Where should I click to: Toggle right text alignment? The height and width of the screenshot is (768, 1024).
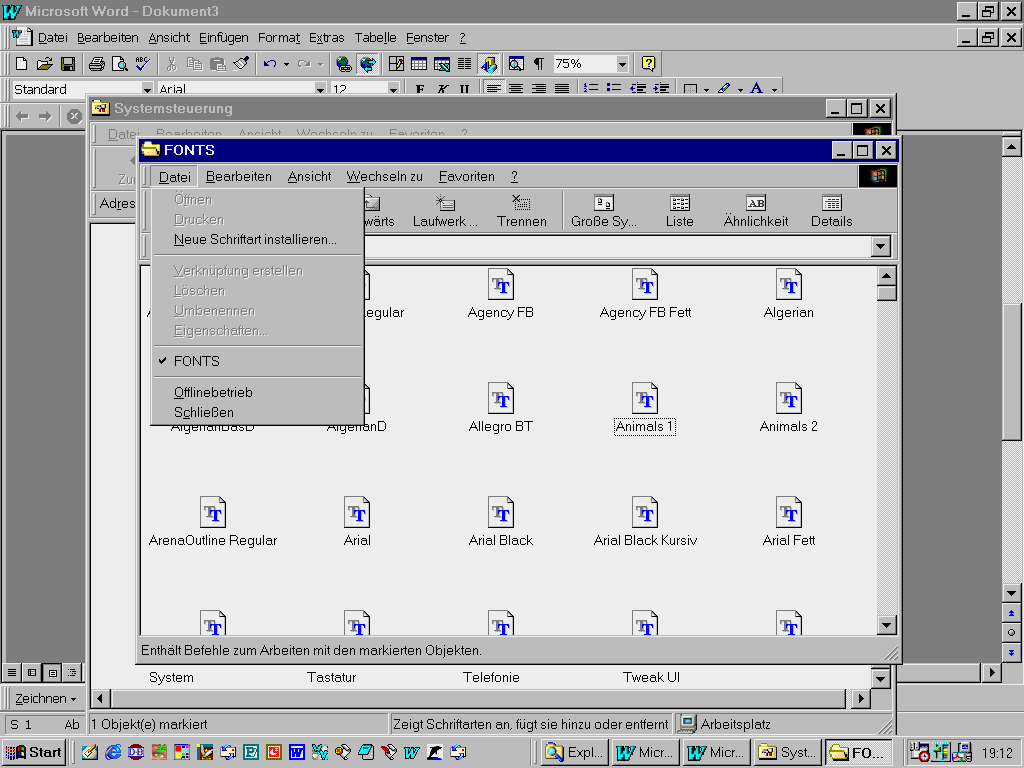pos(539,88)
